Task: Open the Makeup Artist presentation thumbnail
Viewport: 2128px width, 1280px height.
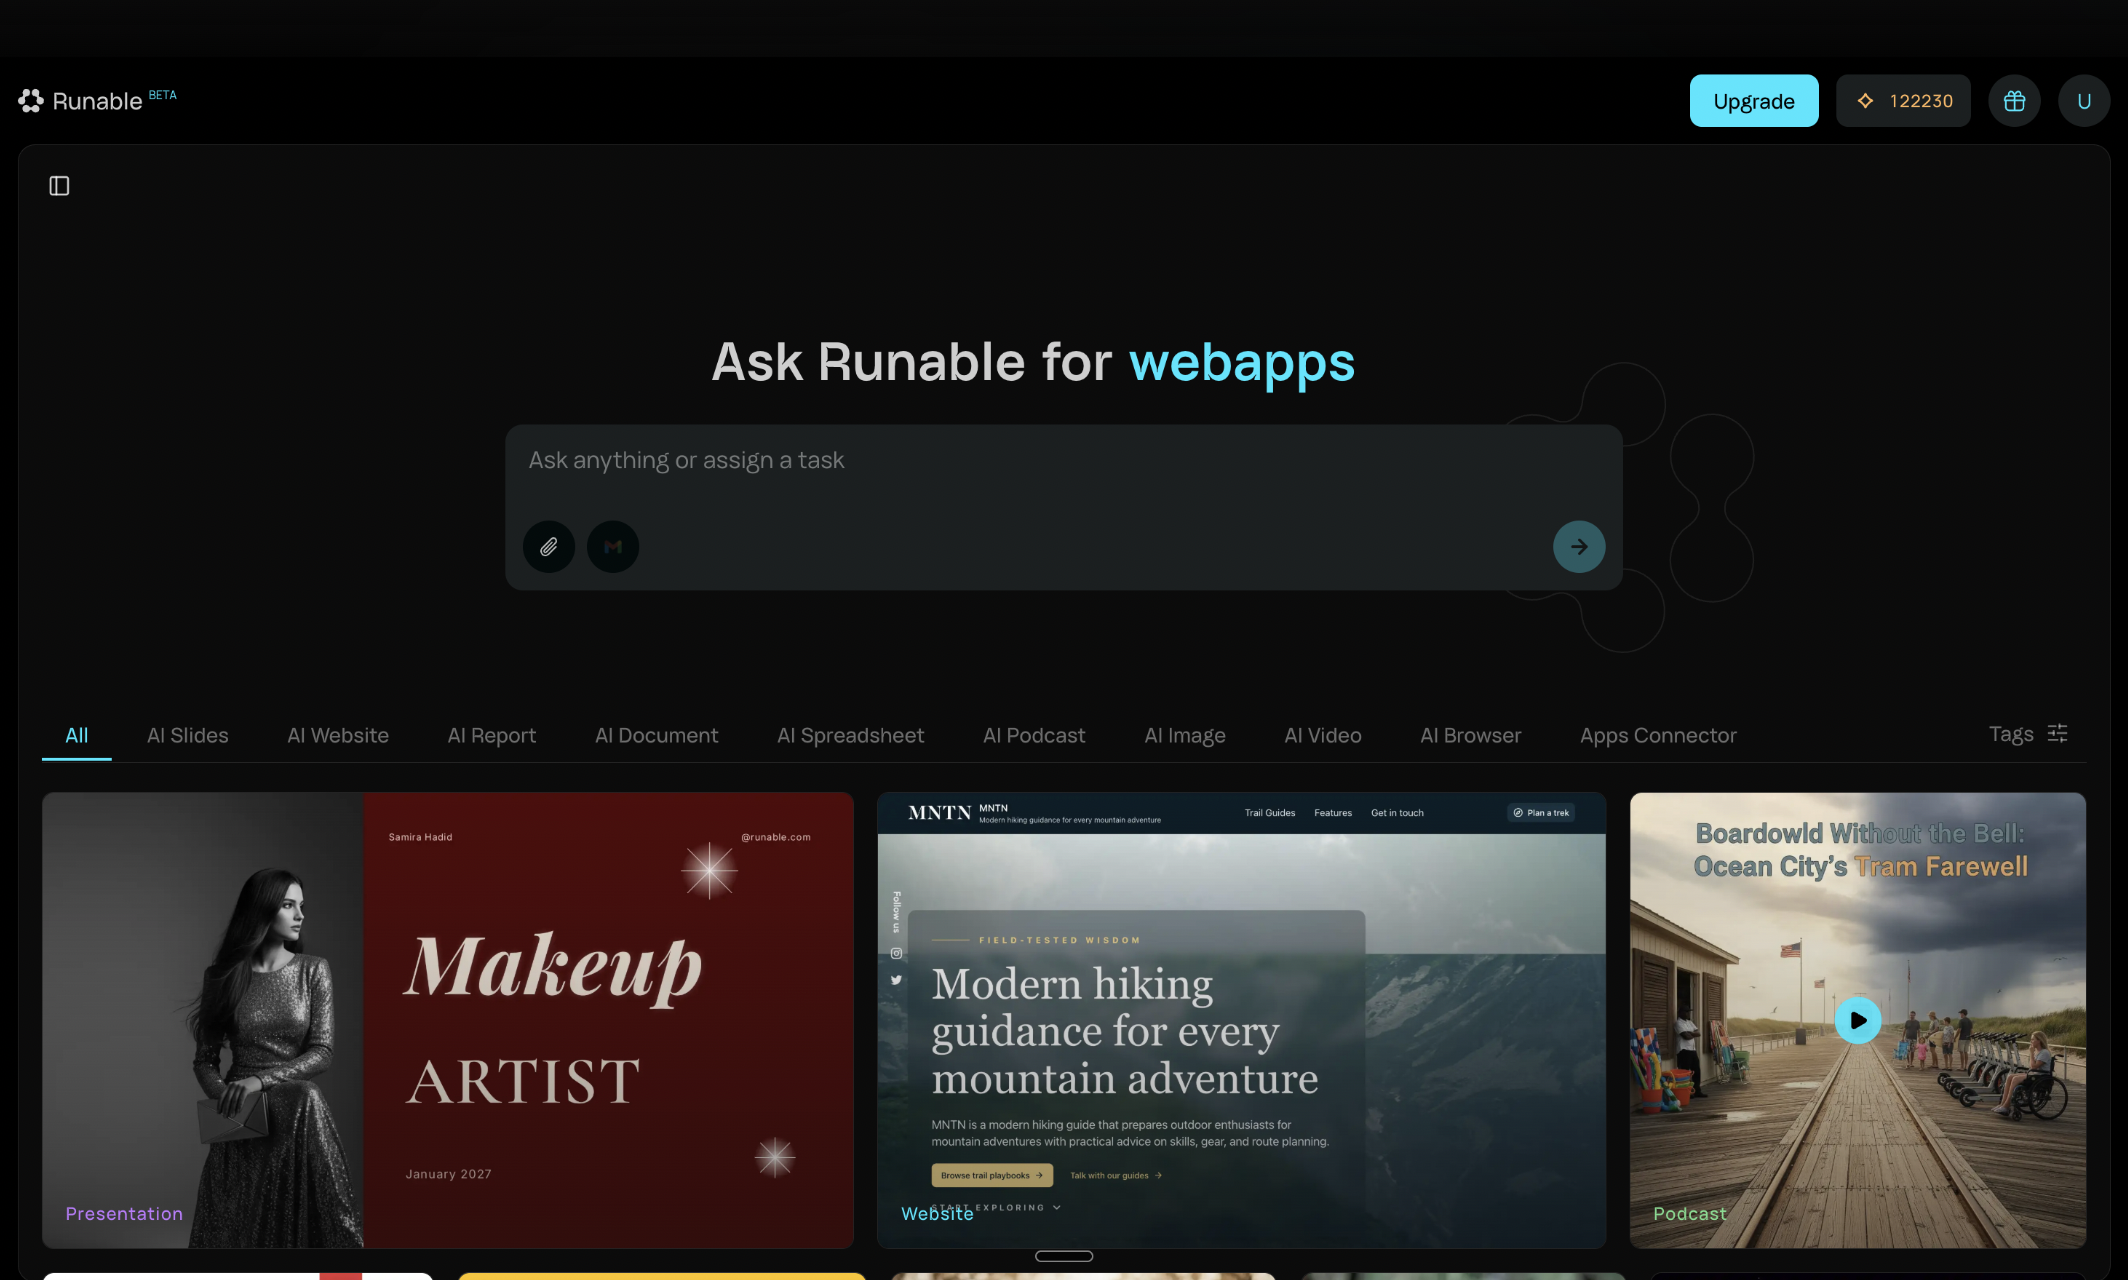Action: [448, 1020]
